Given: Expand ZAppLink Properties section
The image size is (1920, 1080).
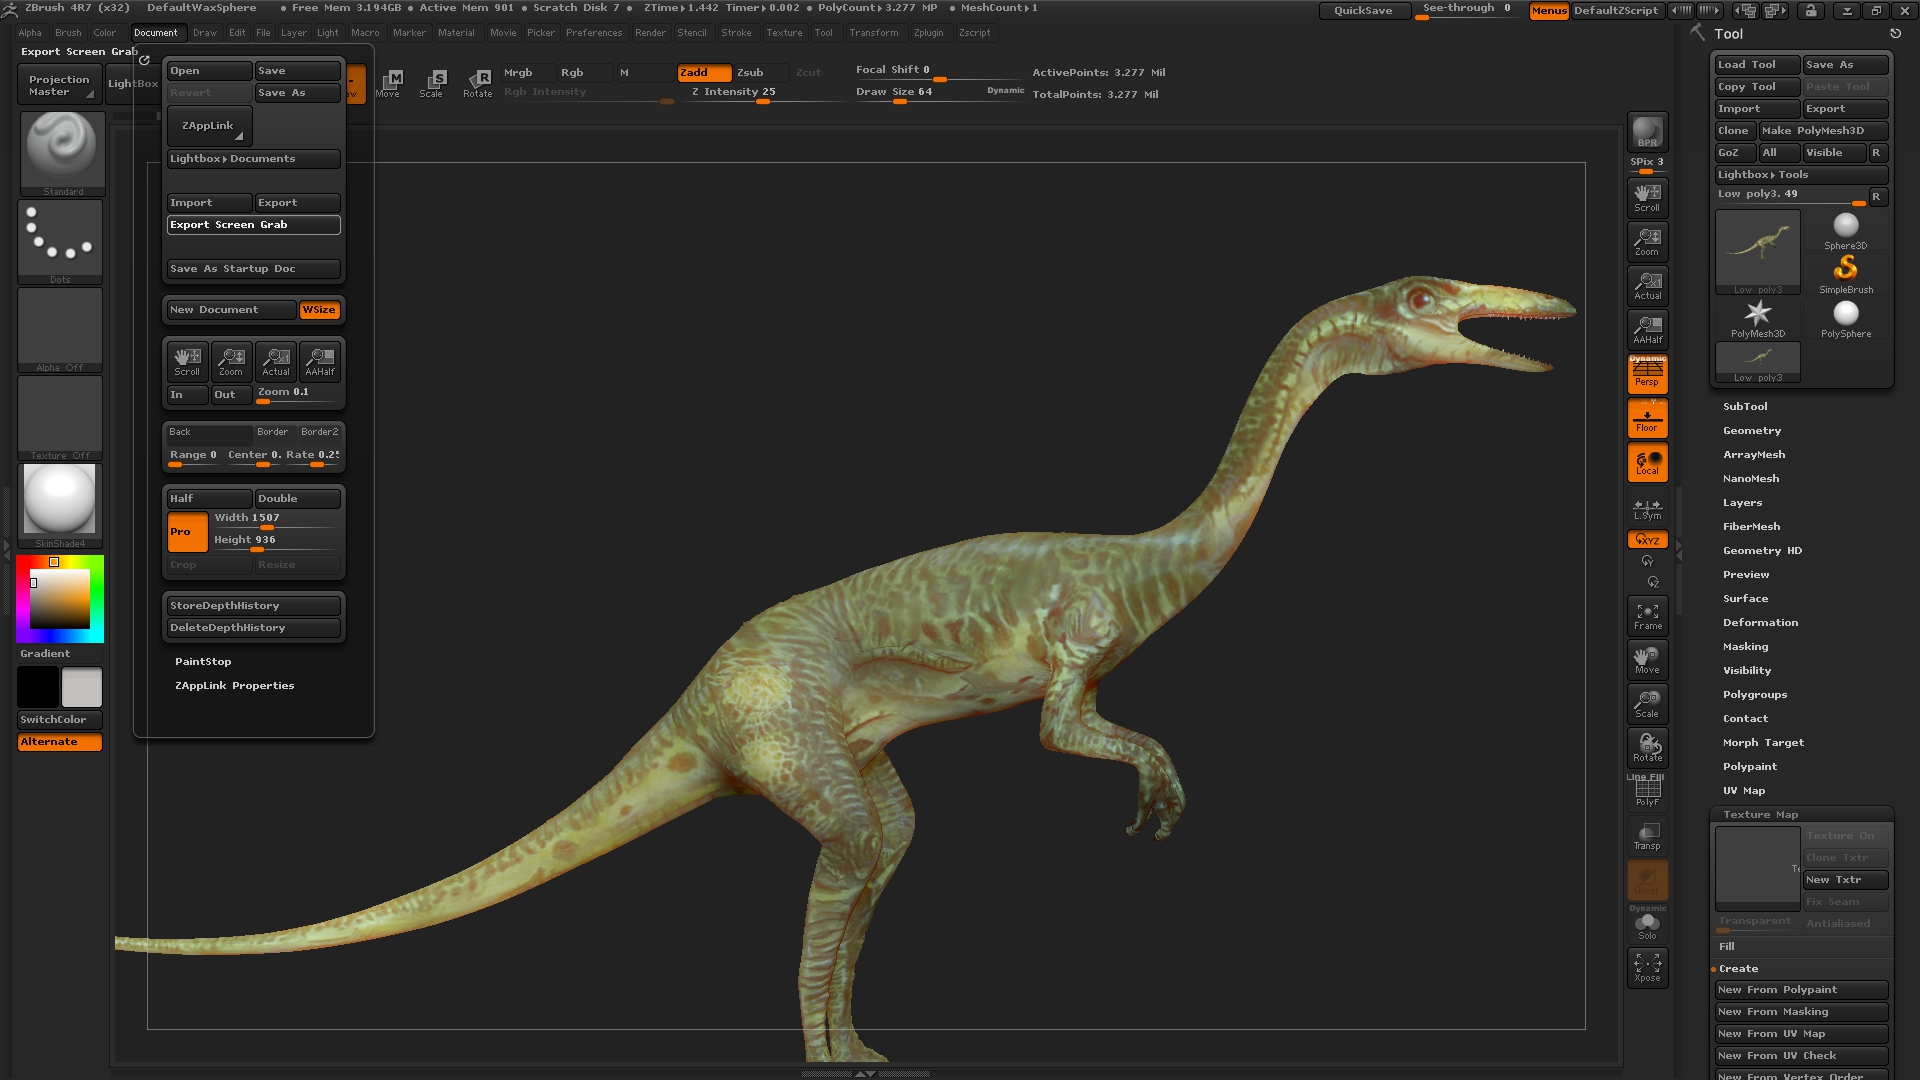Looking at the screenshot, I should 234,686.
